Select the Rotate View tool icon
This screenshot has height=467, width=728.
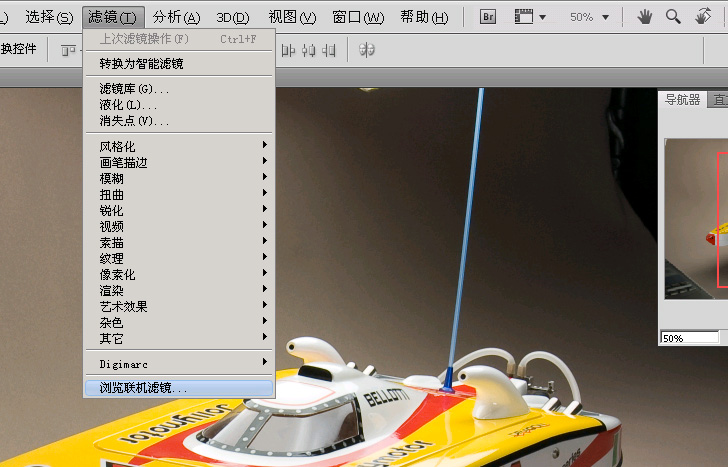coord(703,16)
